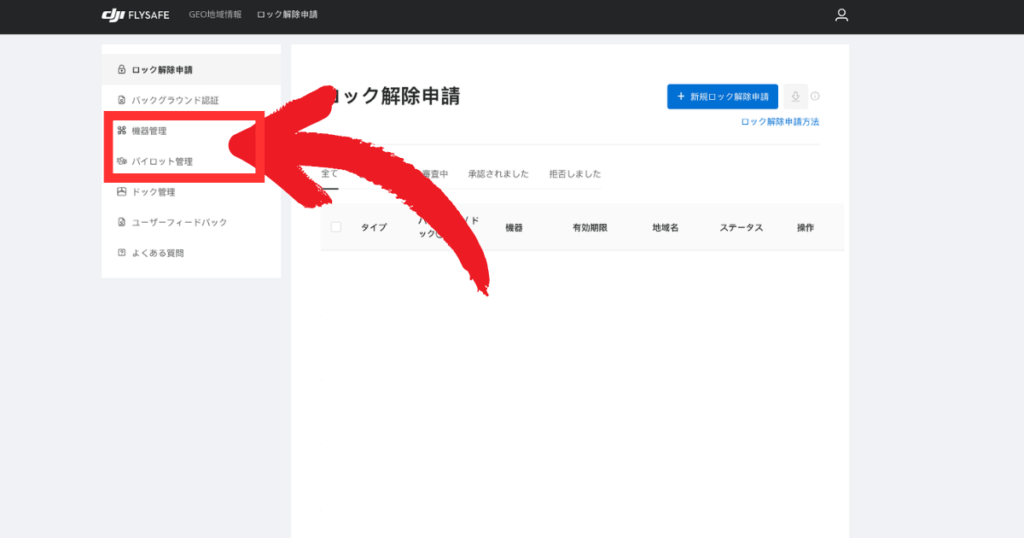
Task: Open バックグラウンド認証 in the sidebar
Action: click(x=175, y=100)
